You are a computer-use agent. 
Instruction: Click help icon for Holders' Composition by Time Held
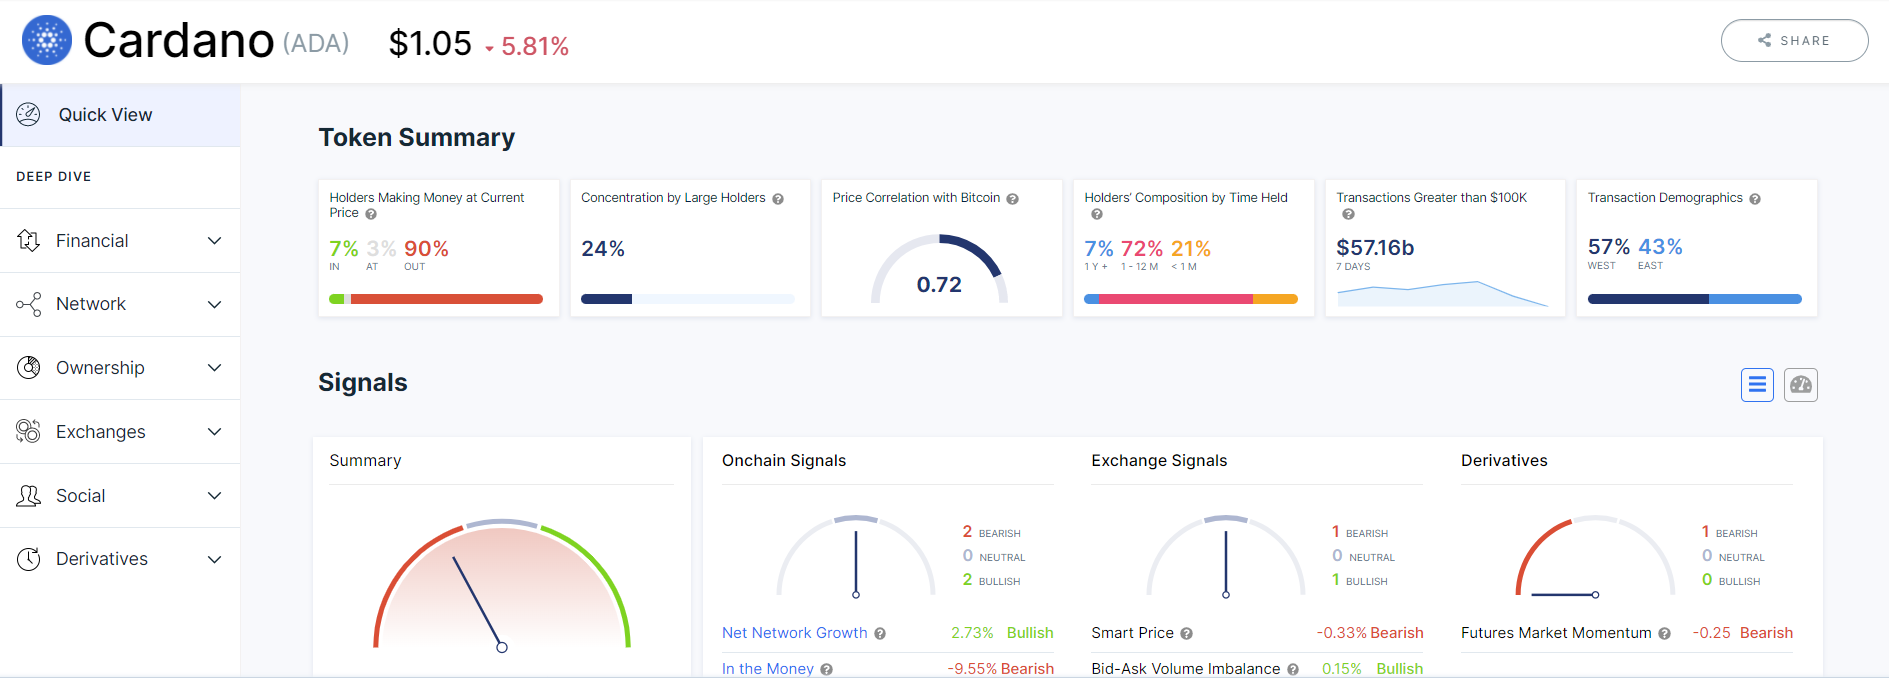coord(1097,214)
